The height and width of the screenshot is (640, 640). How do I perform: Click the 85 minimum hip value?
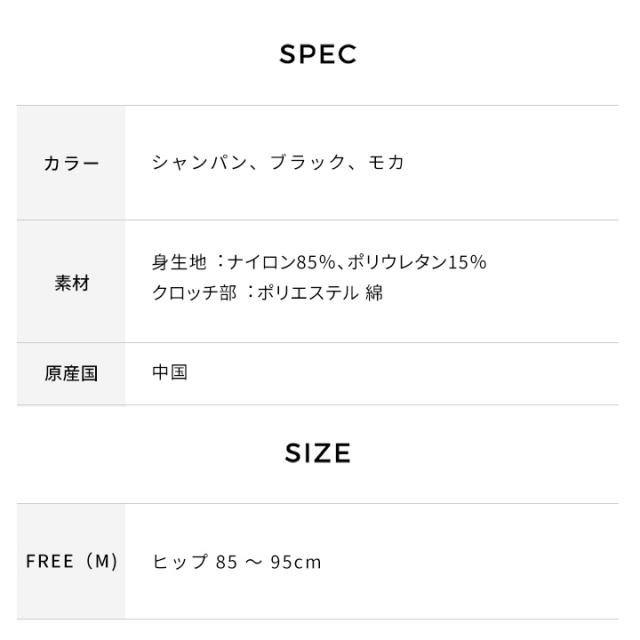[x=228, y=562]
